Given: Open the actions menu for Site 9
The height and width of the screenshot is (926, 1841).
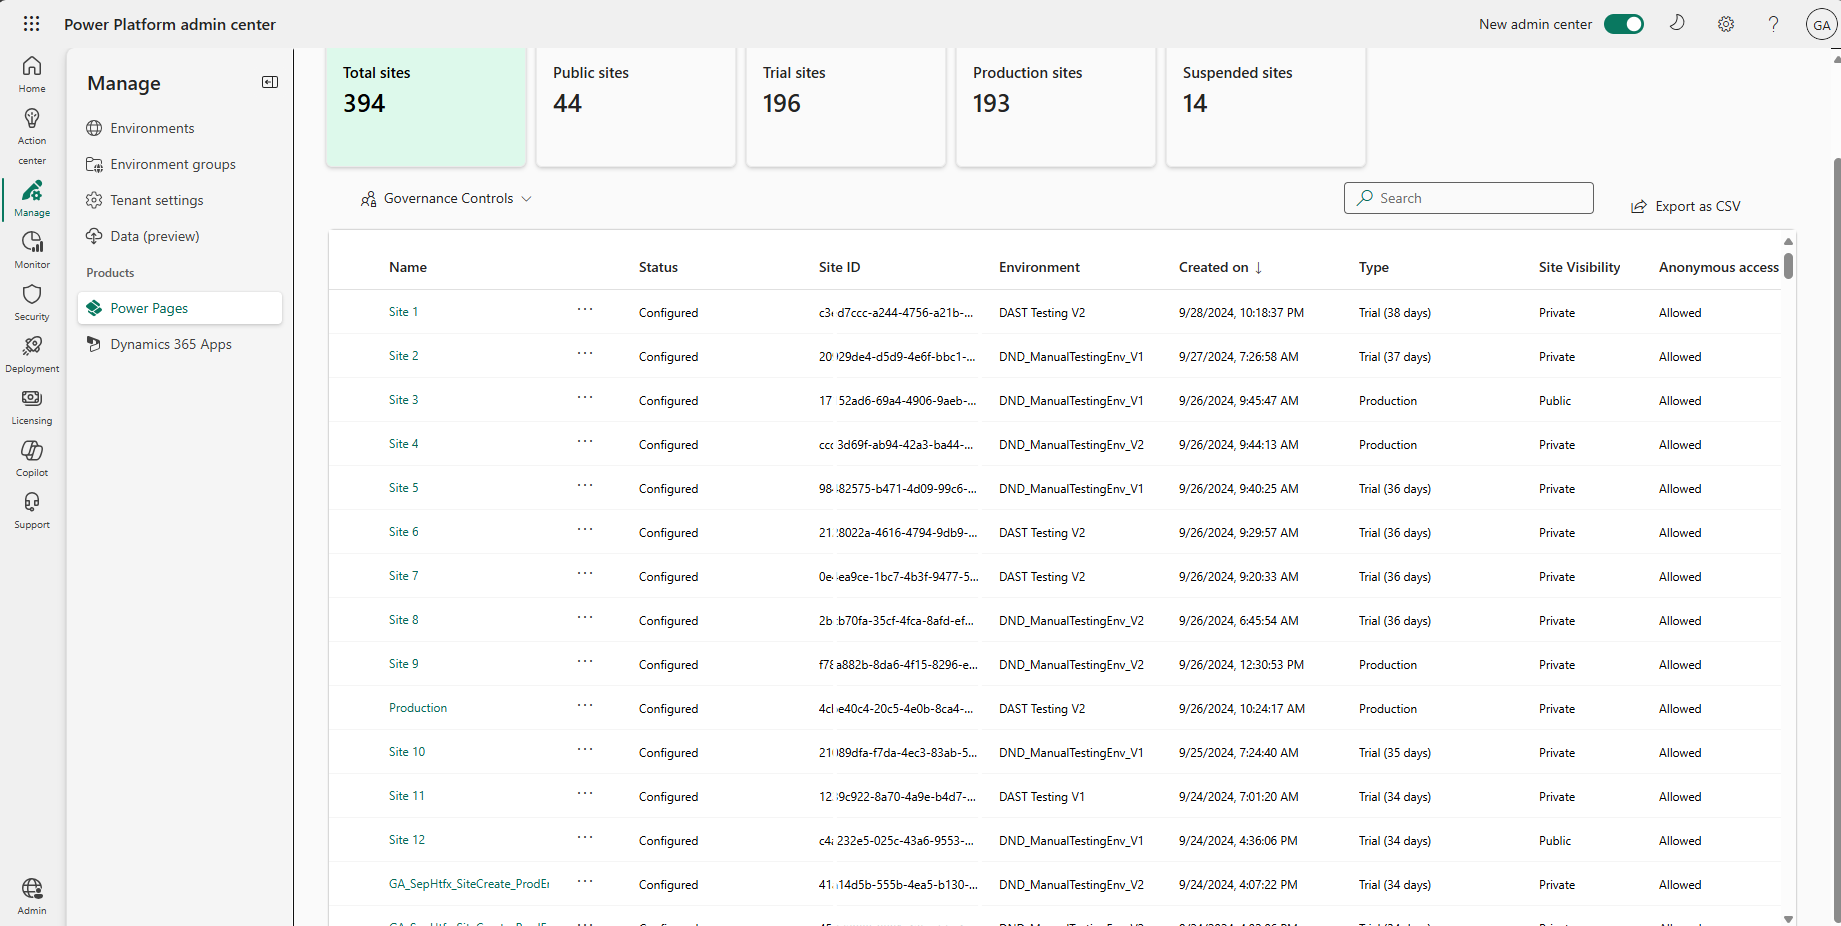Looking at the screenshot, I should click(585, 663).
